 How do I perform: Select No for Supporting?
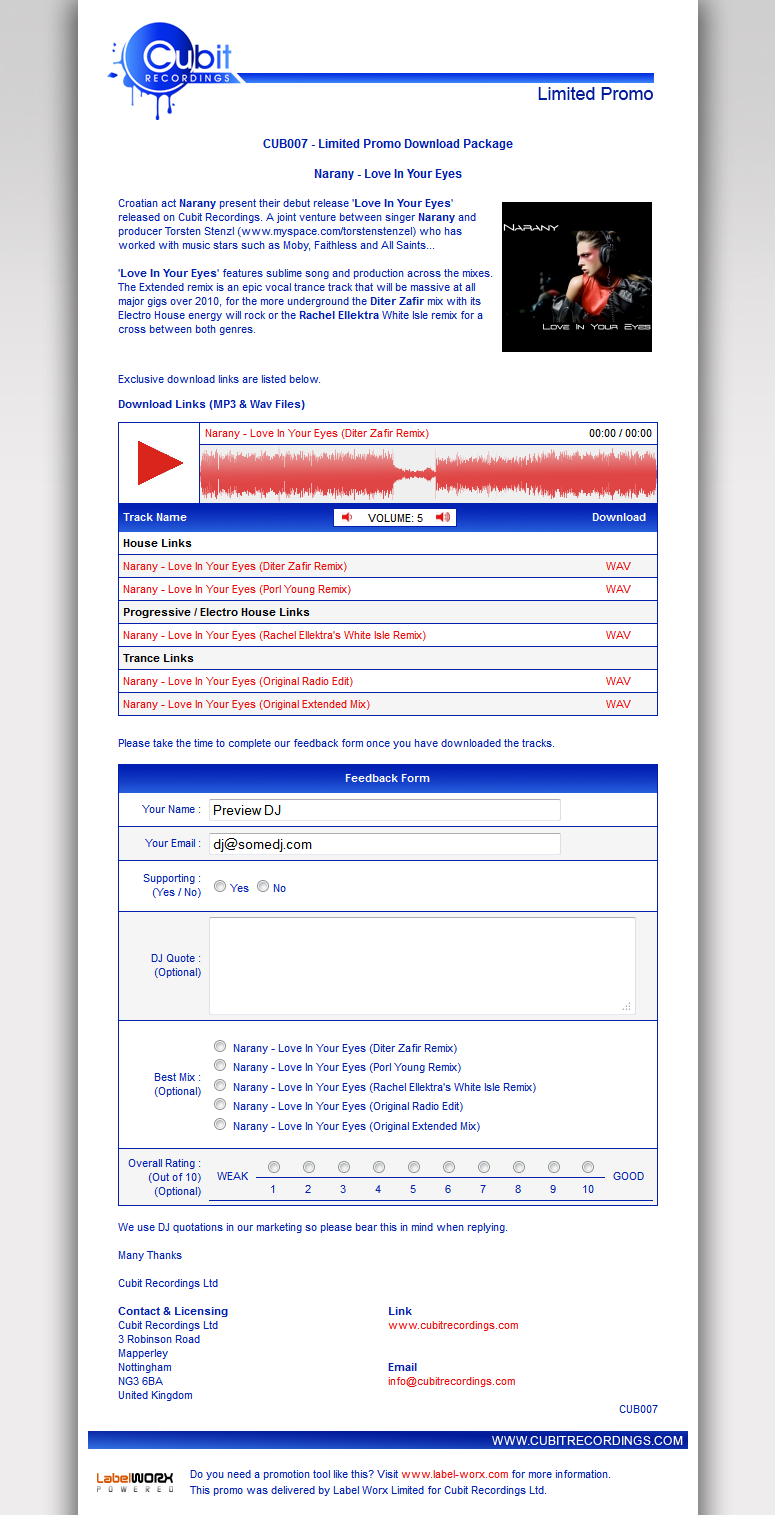point(263,886)
